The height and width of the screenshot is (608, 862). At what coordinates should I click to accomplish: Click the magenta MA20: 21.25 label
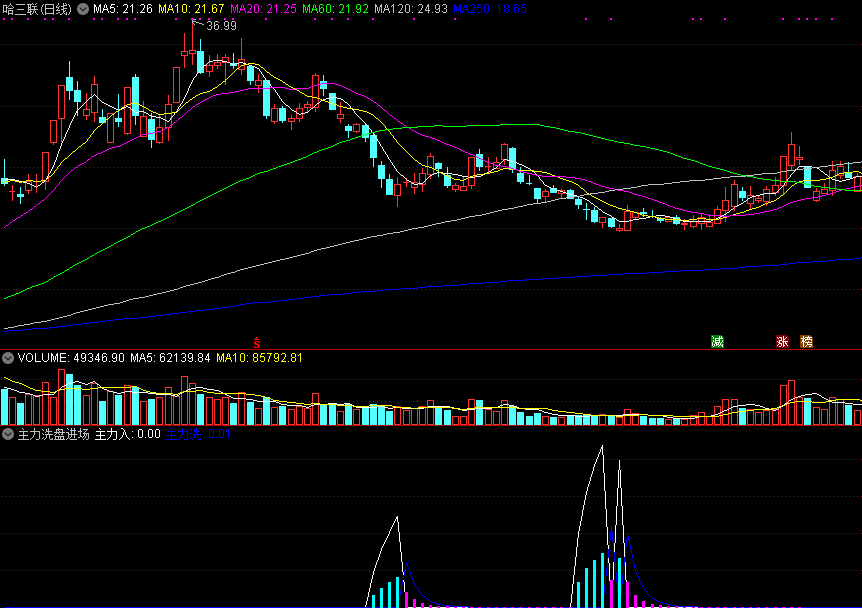point(263,9)
